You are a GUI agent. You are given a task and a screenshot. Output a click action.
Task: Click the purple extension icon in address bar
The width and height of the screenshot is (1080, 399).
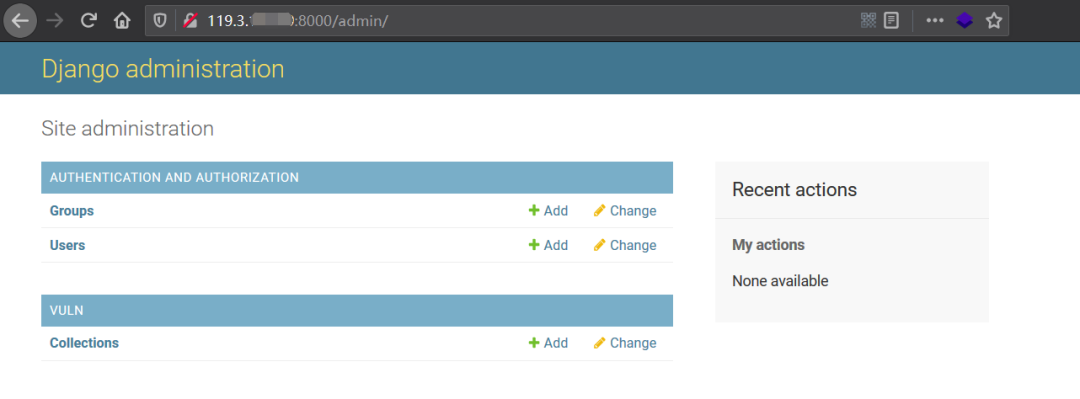(964, 21)
